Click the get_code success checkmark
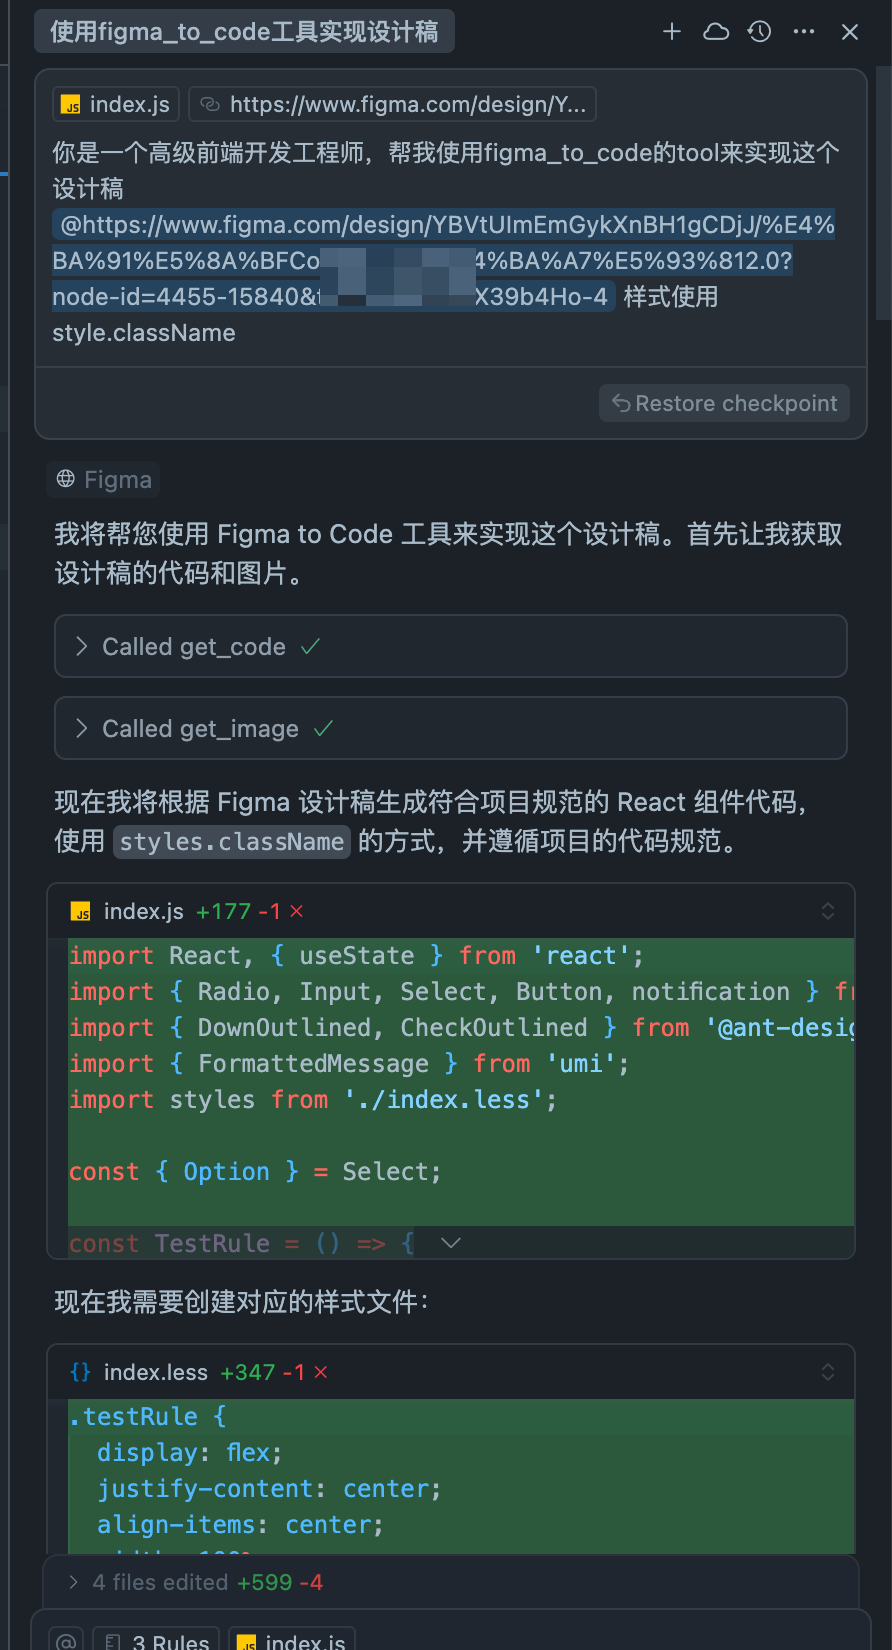The width and height of the screenshot is (892, 1650). [x=311, y=647]
